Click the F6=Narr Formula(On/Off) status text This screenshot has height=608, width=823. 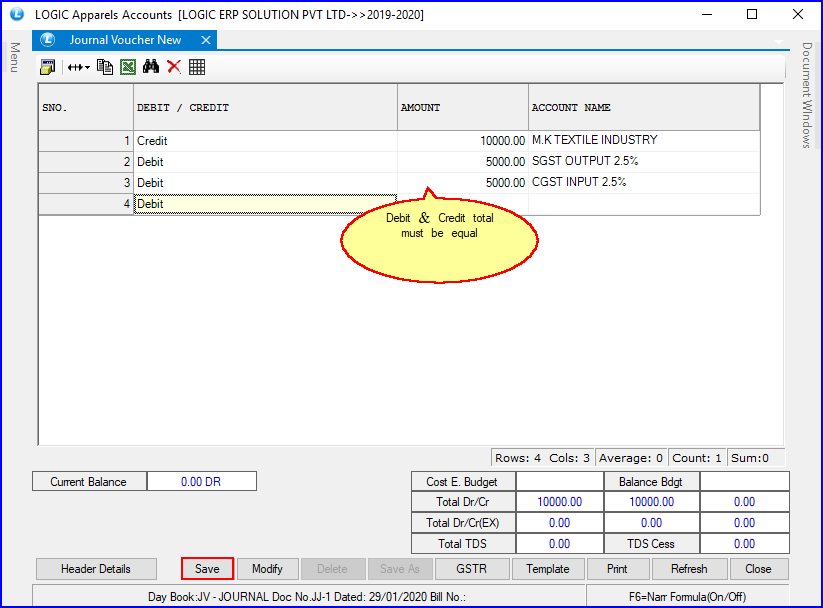tap(688, 596)
